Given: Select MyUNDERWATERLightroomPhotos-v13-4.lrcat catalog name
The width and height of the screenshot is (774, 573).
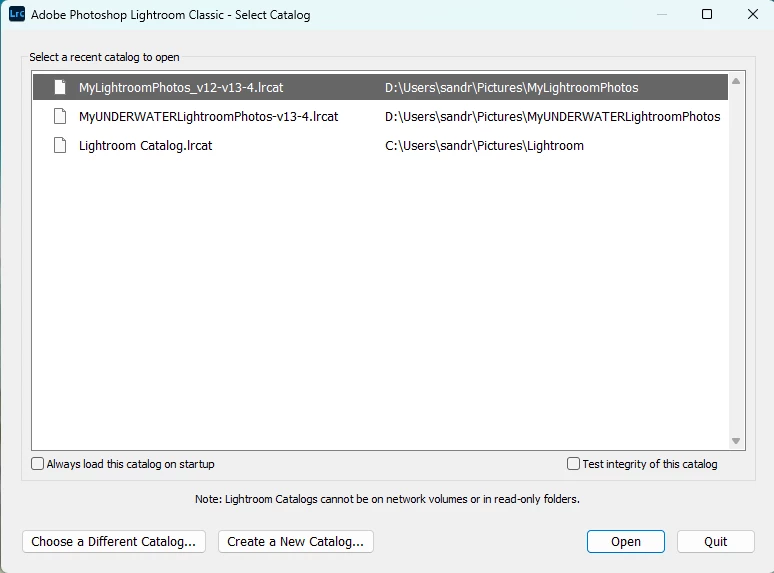Looking at the screenshot, I should 208,116.
